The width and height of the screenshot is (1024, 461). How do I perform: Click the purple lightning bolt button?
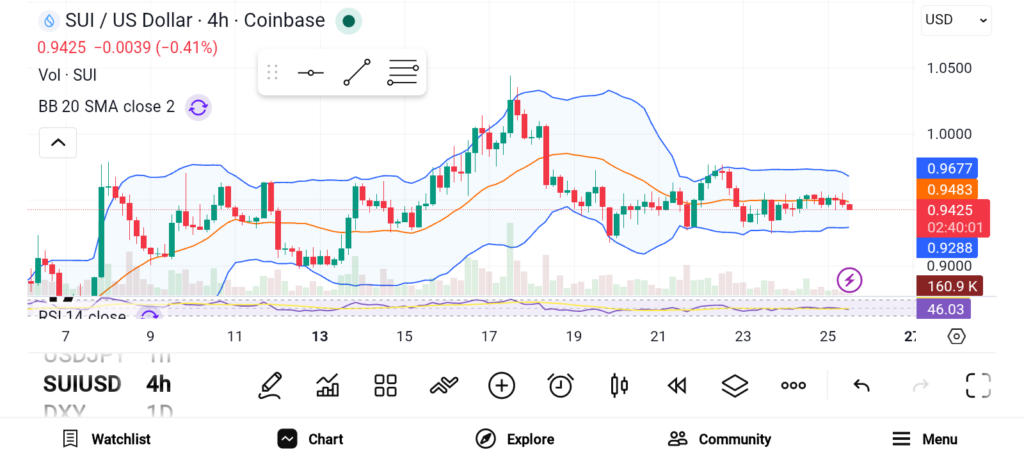pos(850,280)
